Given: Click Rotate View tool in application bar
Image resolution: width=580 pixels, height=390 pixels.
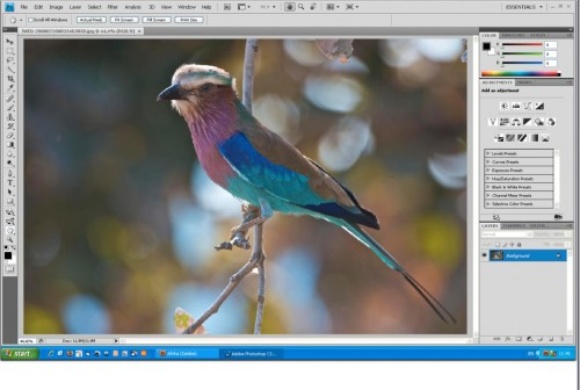Looking at the screenshot, I should point(313,7).
